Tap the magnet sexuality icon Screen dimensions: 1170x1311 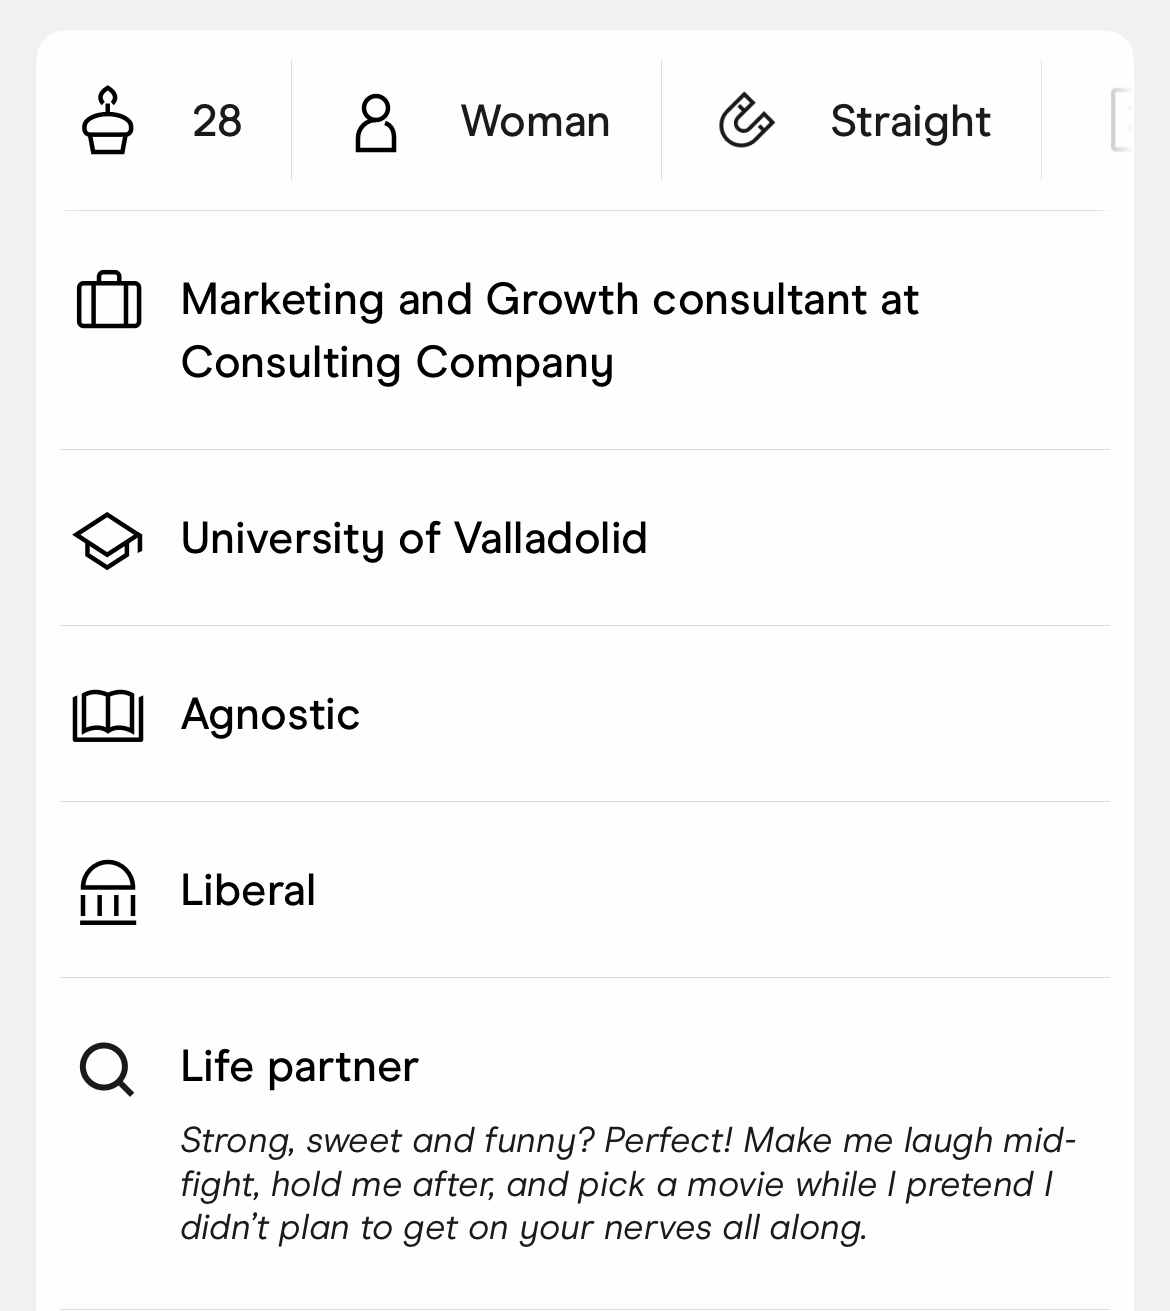pos(746,120)
